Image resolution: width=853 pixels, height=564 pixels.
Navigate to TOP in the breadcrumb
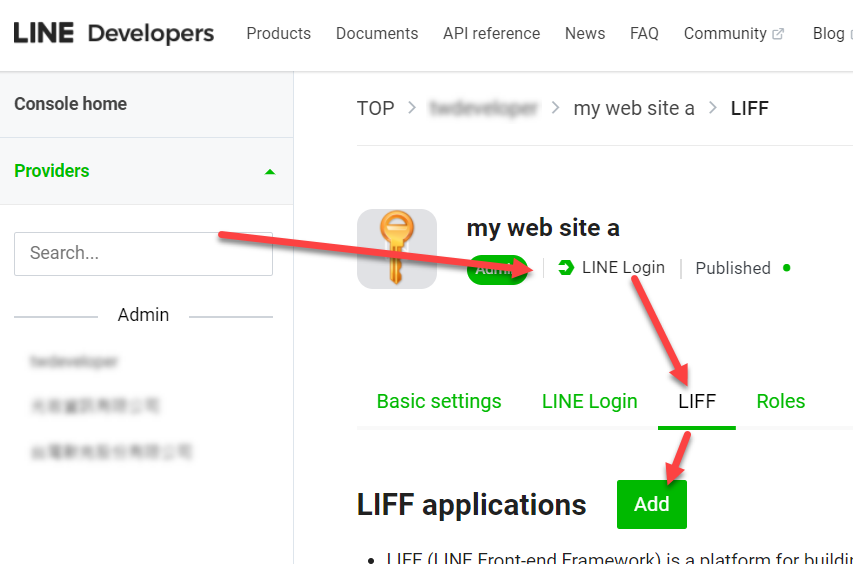[x=375, y=108]
